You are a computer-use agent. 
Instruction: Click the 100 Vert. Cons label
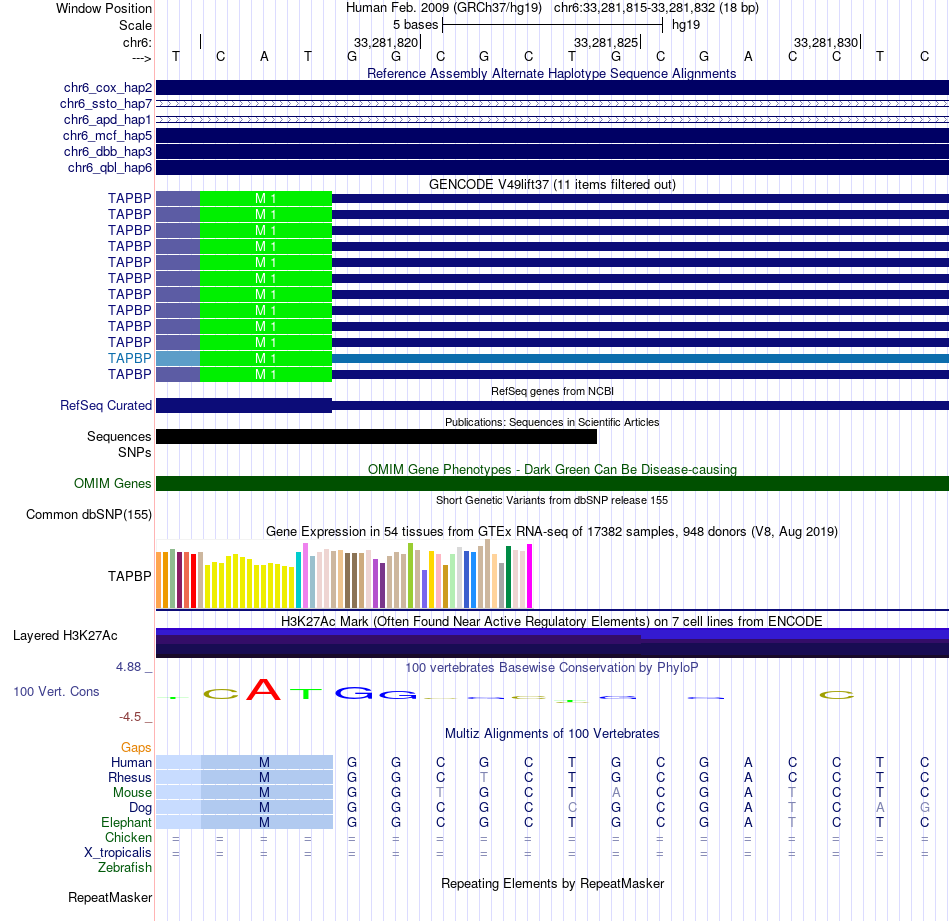point(56,691)
